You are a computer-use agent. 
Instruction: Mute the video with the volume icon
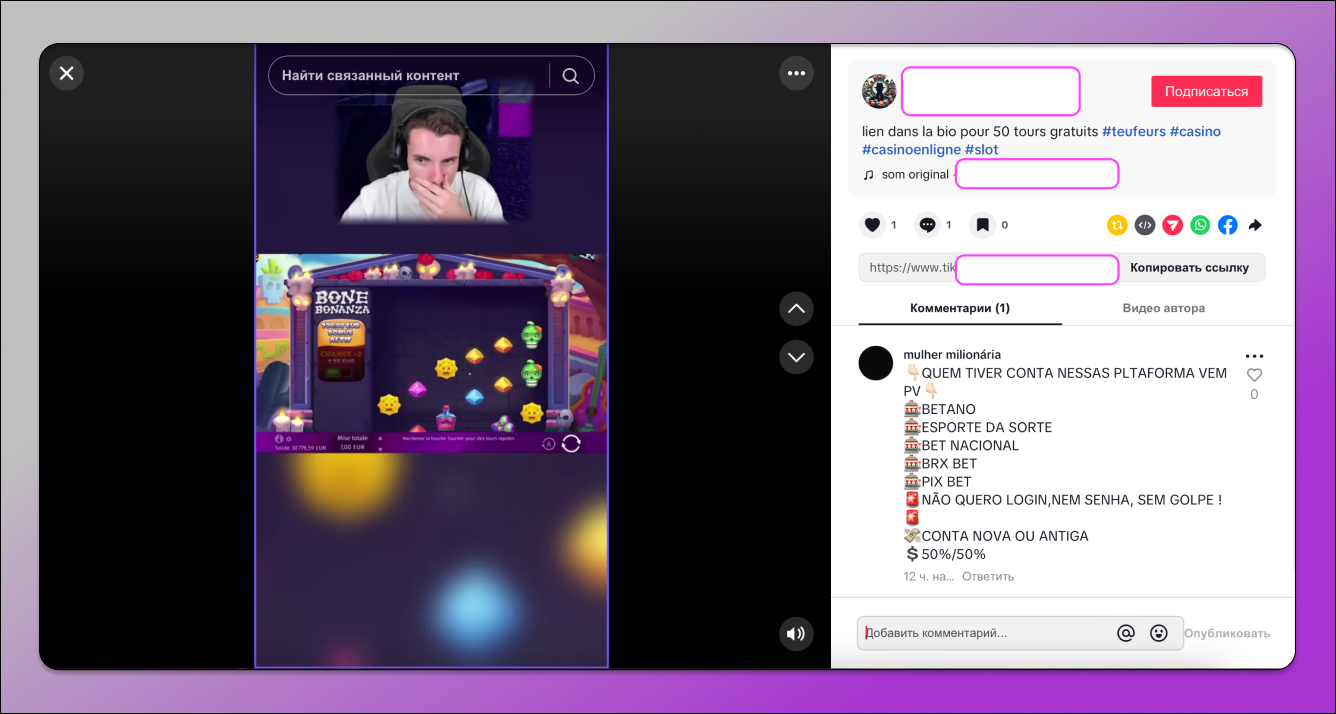796,633
